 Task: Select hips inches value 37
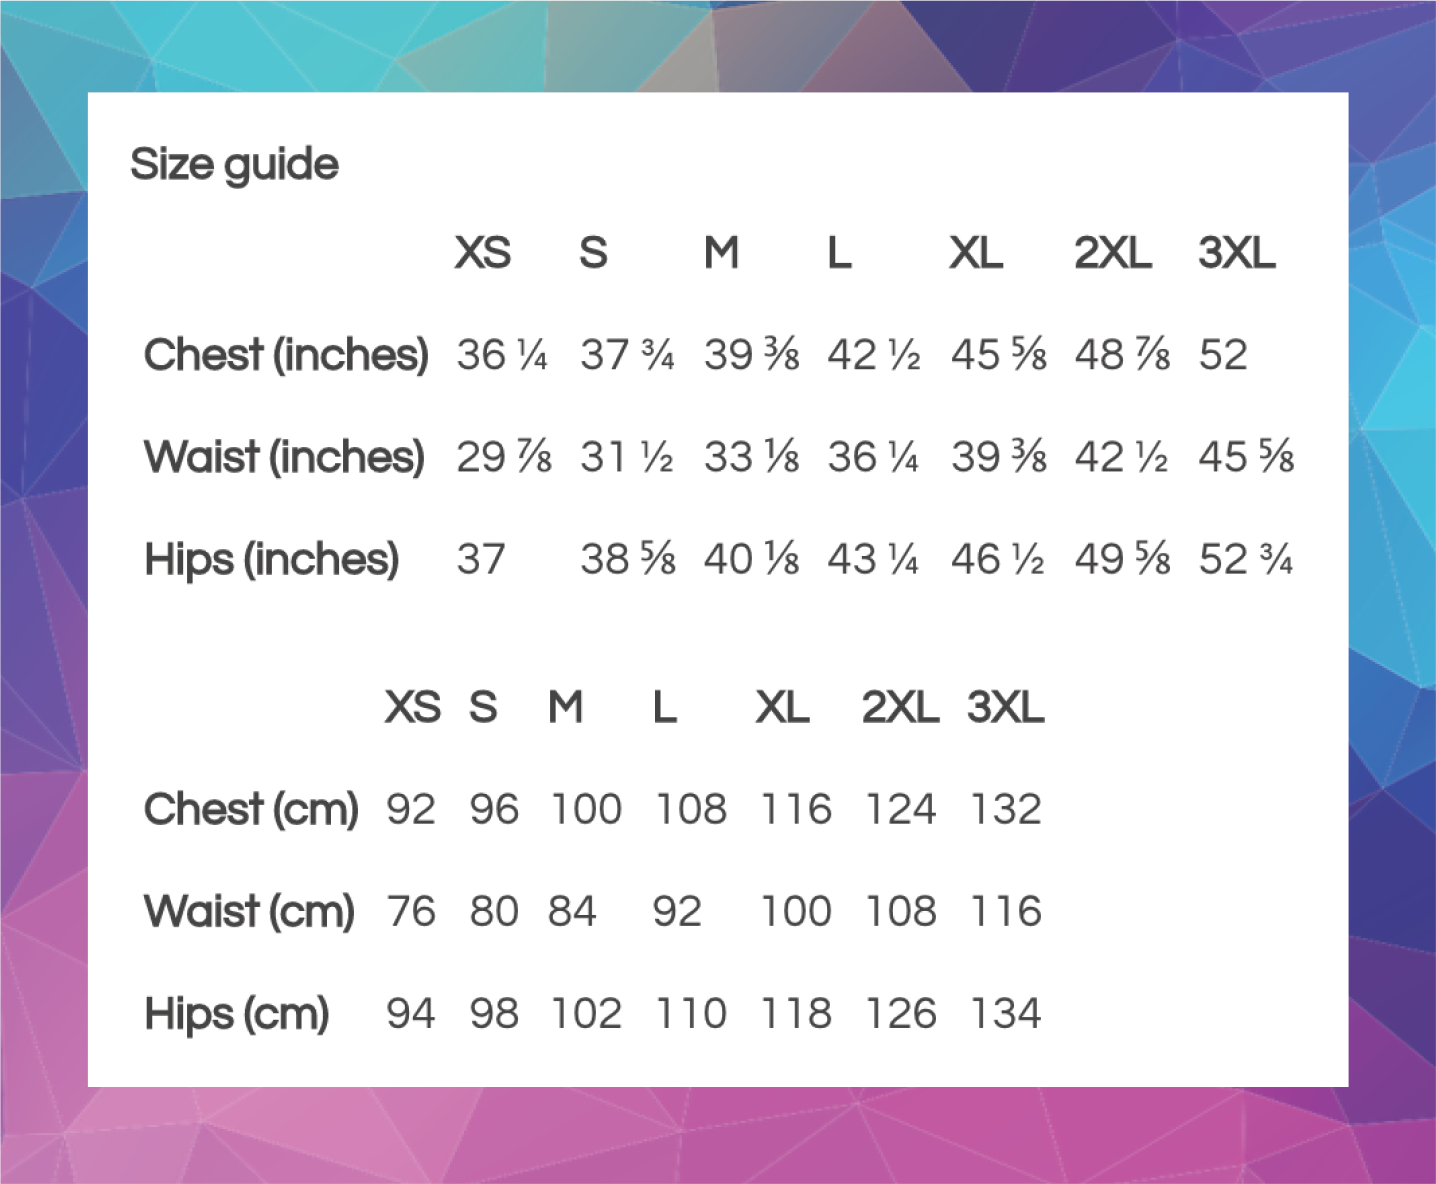pos(481,559)
